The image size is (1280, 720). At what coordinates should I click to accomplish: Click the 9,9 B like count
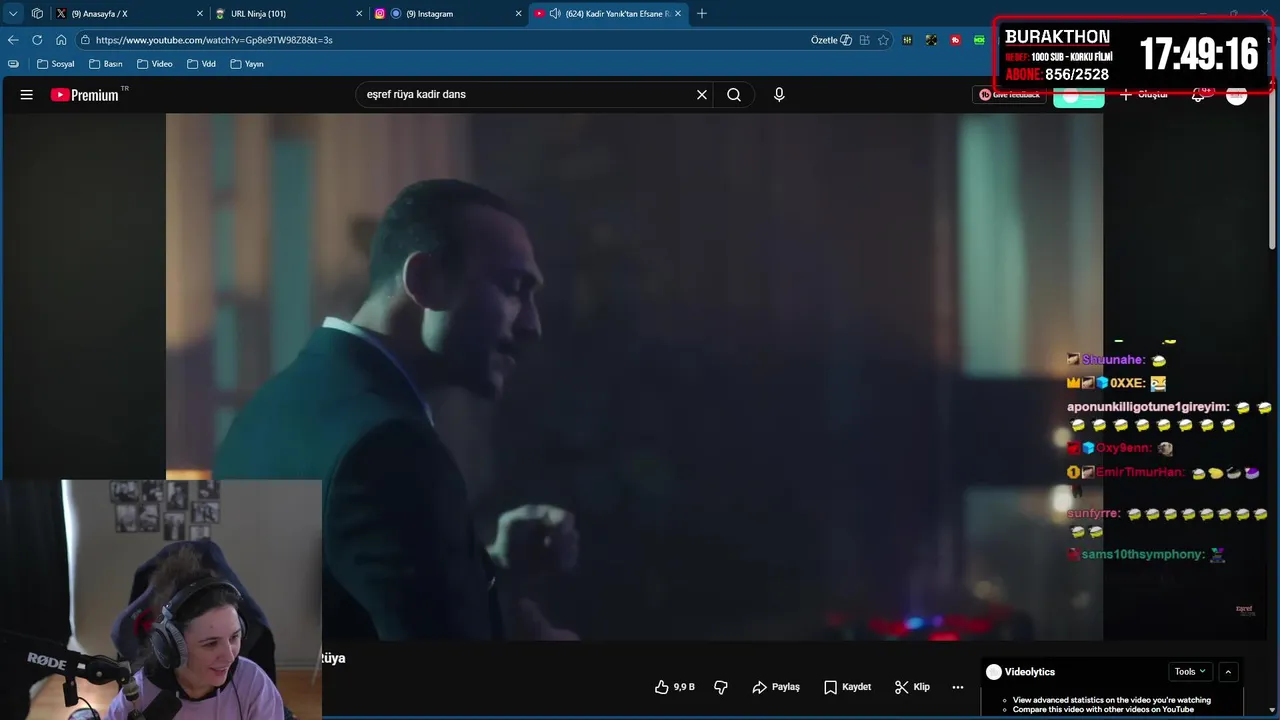tap(684, 687)
